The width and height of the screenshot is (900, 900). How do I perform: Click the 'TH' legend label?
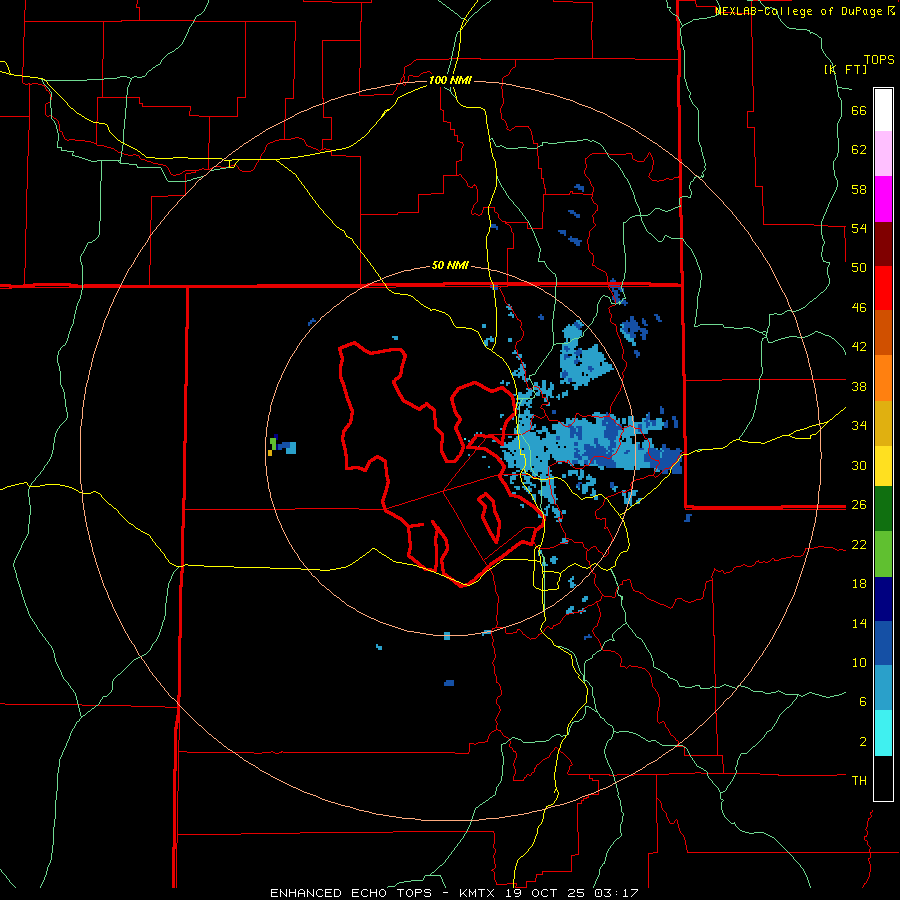pos(859,781)
